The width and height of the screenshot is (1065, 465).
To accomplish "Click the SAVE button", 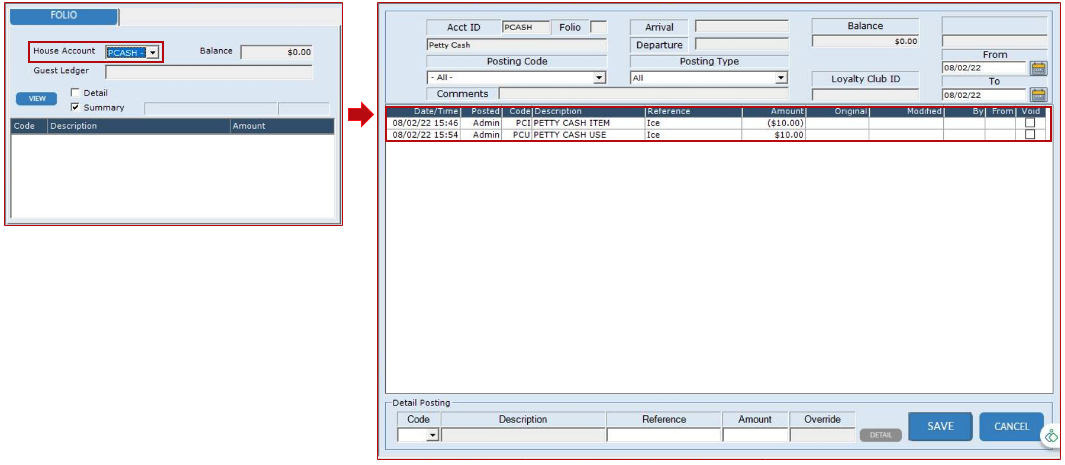I will click(x=939, y=426).
